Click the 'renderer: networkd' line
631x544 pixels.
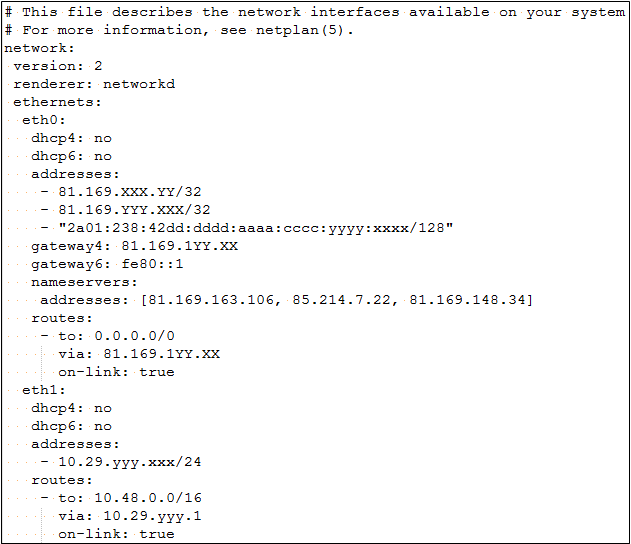click(x=94, y=84)
